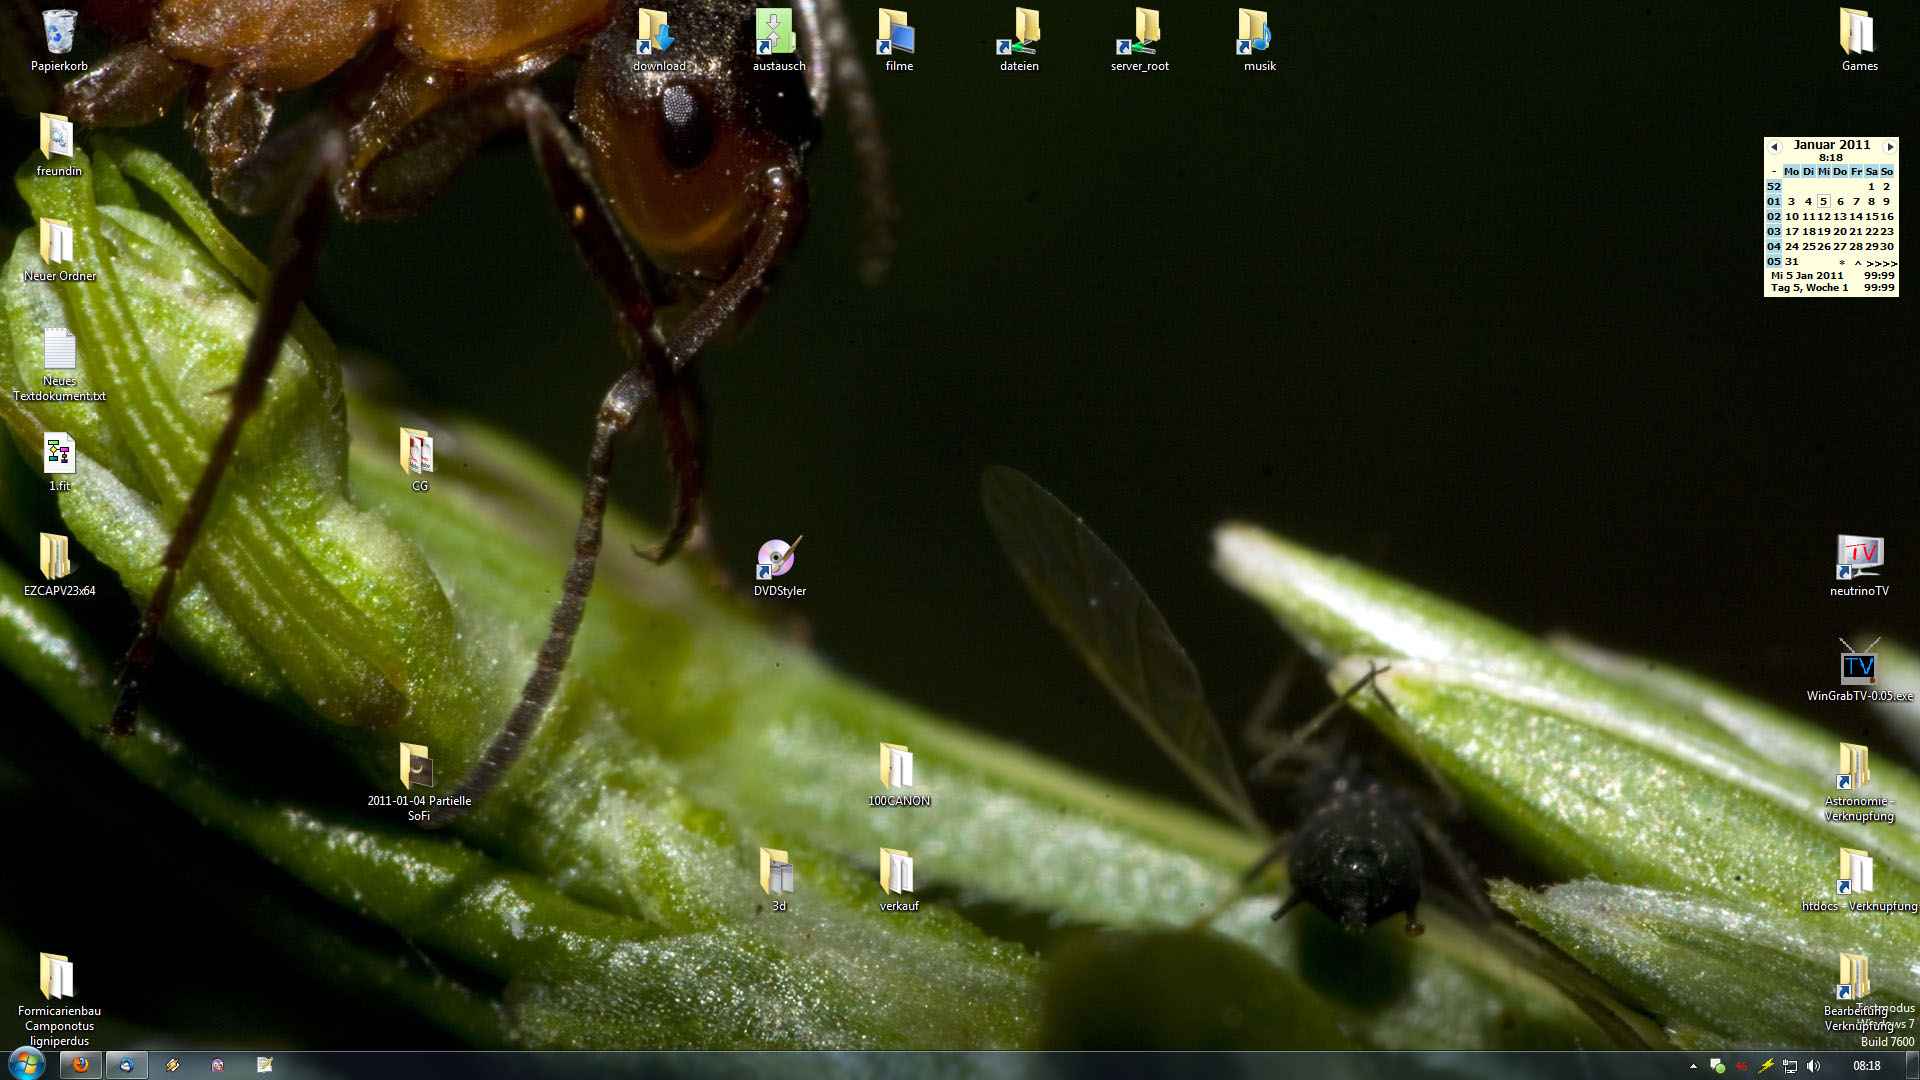Open the austausch folder shortcut
This screenshot has height=1080, width=1920.
point(778,33)
